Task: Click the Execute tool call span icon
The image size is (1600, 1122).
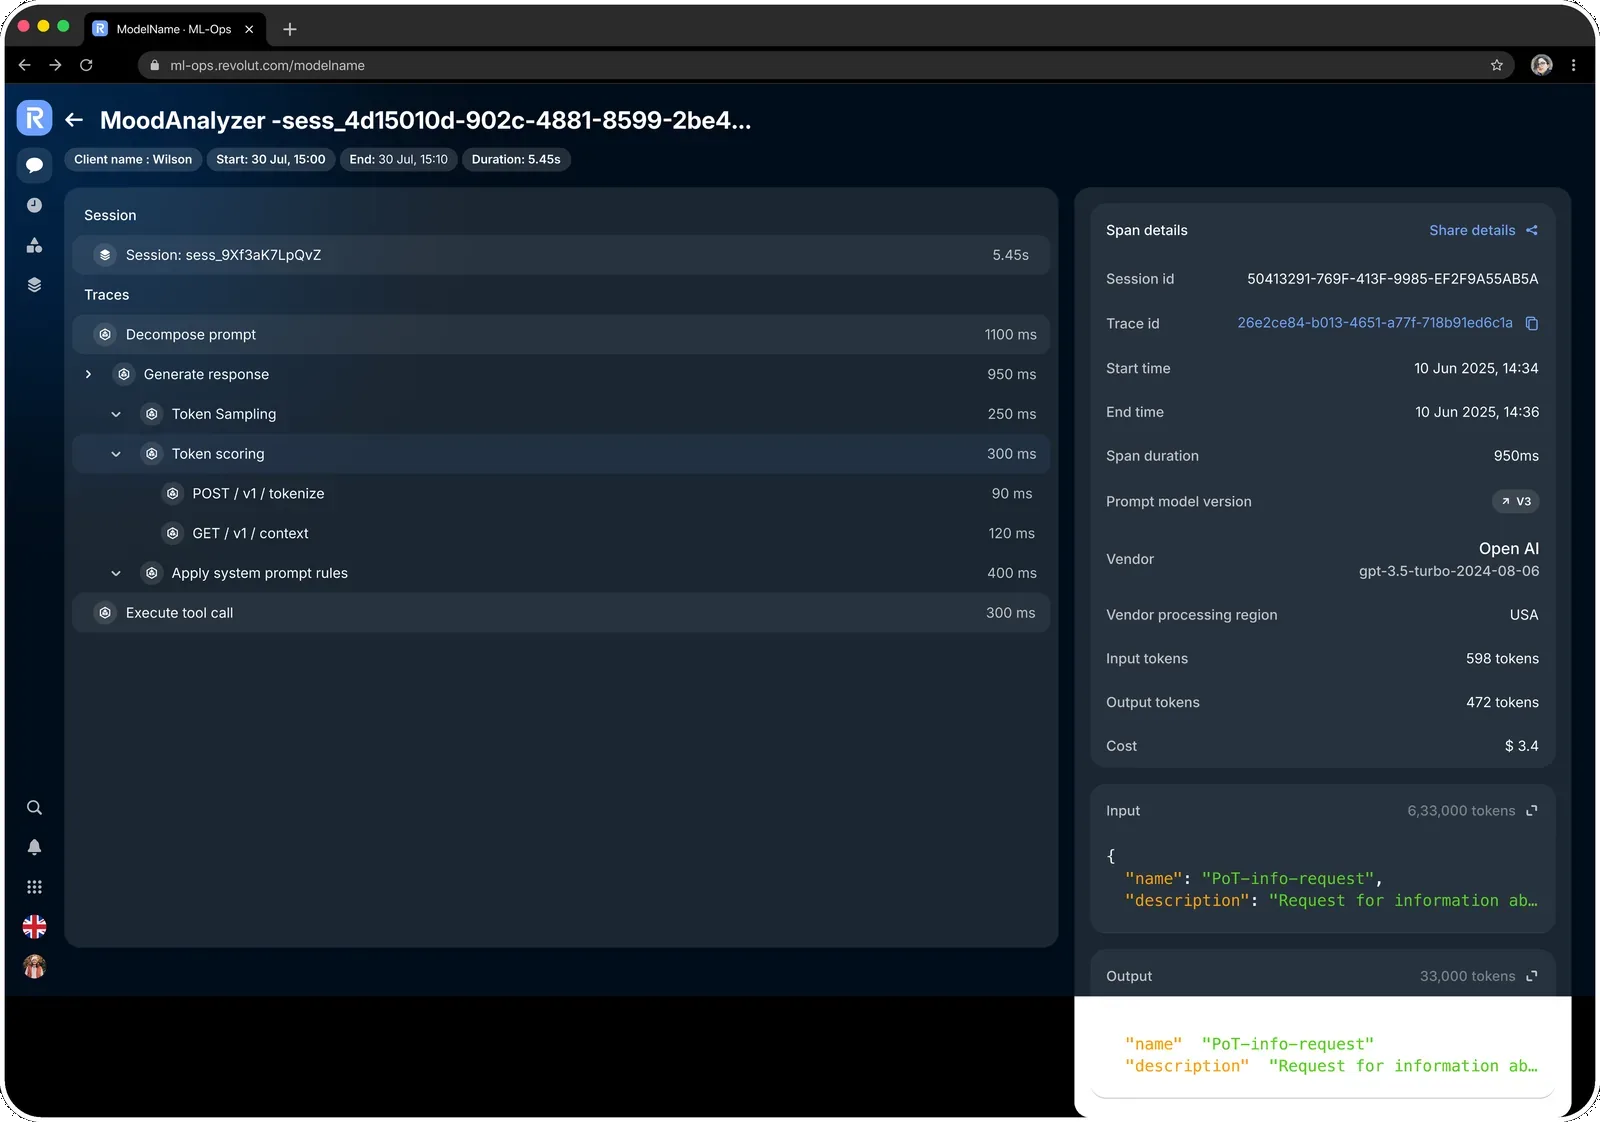Action: pos(105,613)
